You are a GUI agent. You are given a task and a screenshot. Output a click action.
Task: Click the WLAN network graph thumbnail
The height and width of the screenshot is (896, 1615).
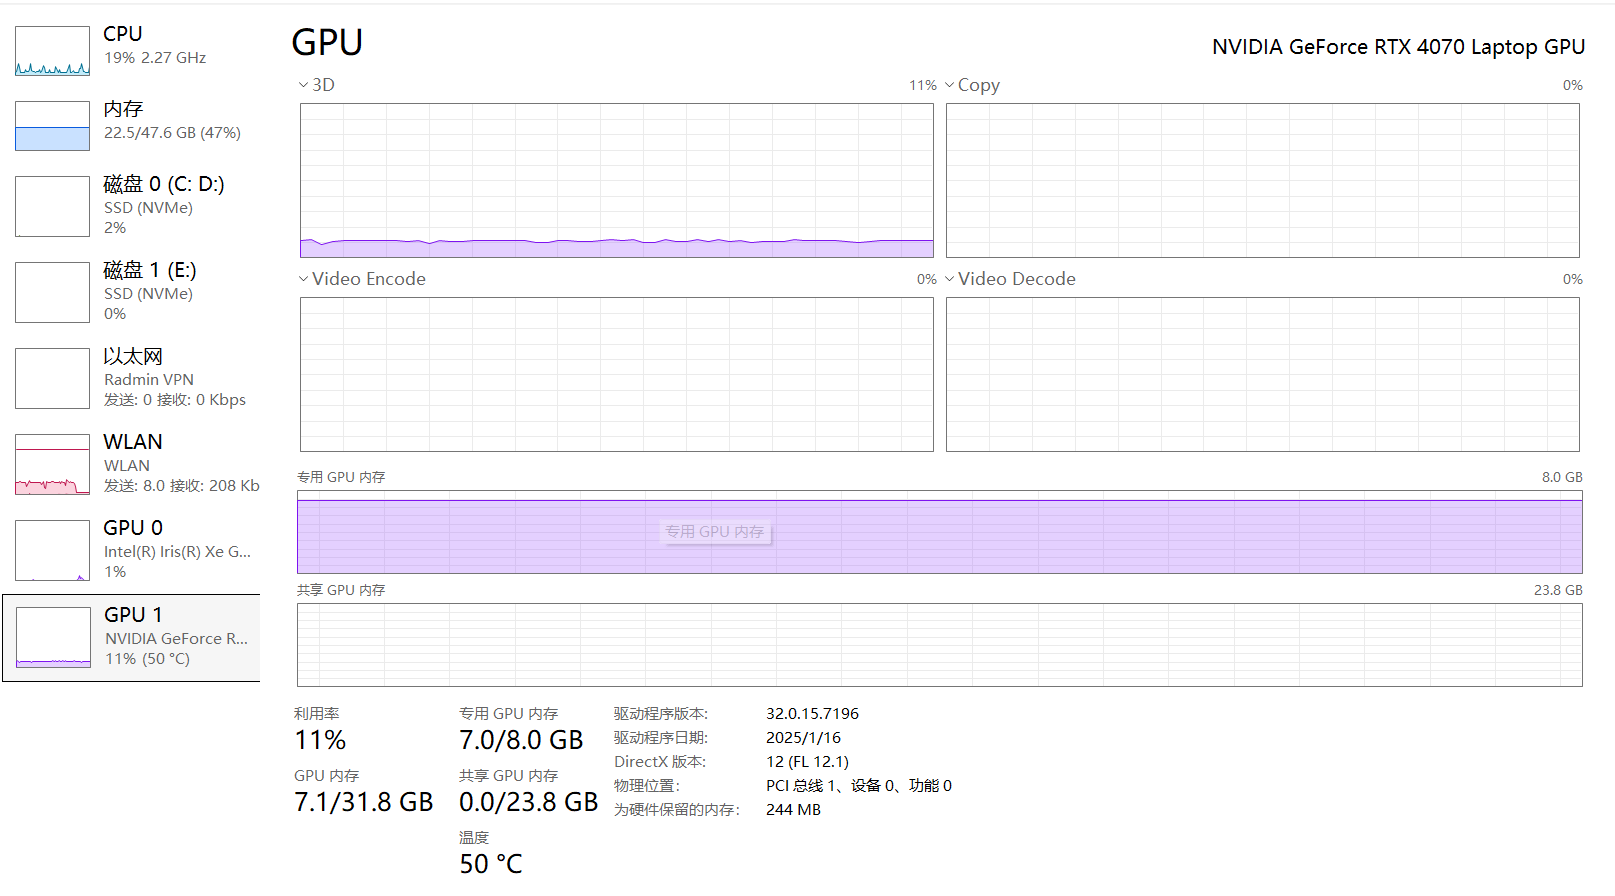point(52,464)
